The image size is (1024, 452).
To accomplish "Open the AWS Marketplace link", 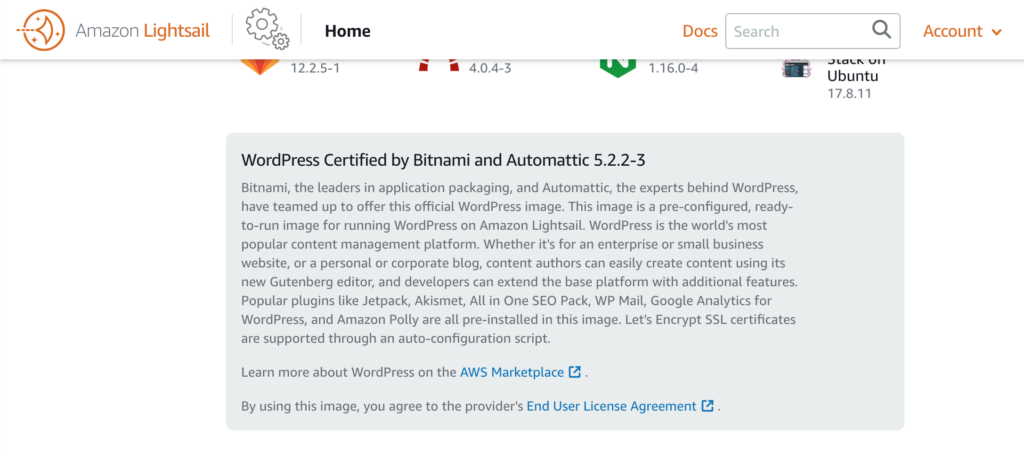I will tap(511, 372).
